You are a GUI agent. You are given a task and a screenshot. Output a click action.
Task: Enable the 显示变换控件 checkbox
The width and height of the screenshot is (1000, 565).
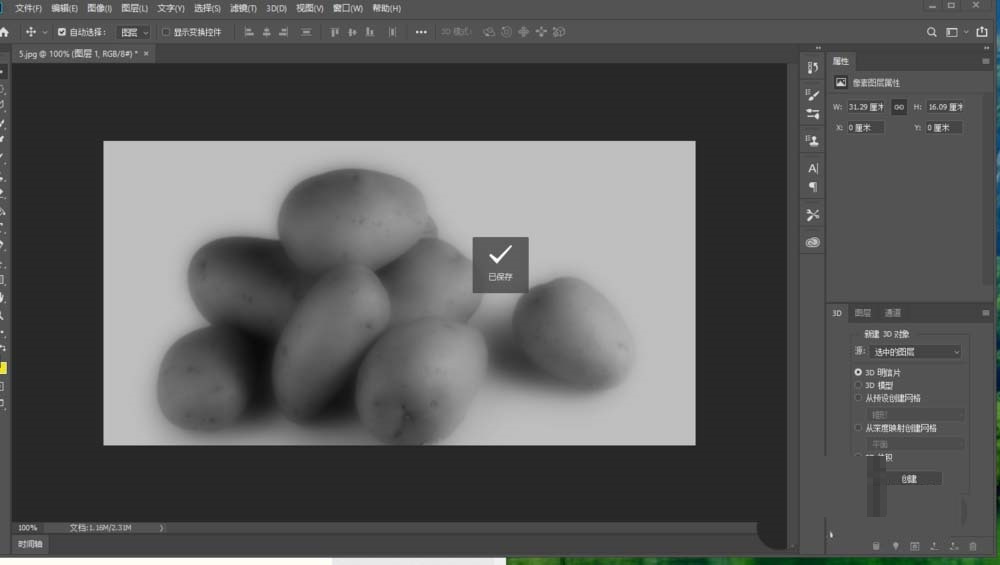click(x=166, y=32)
